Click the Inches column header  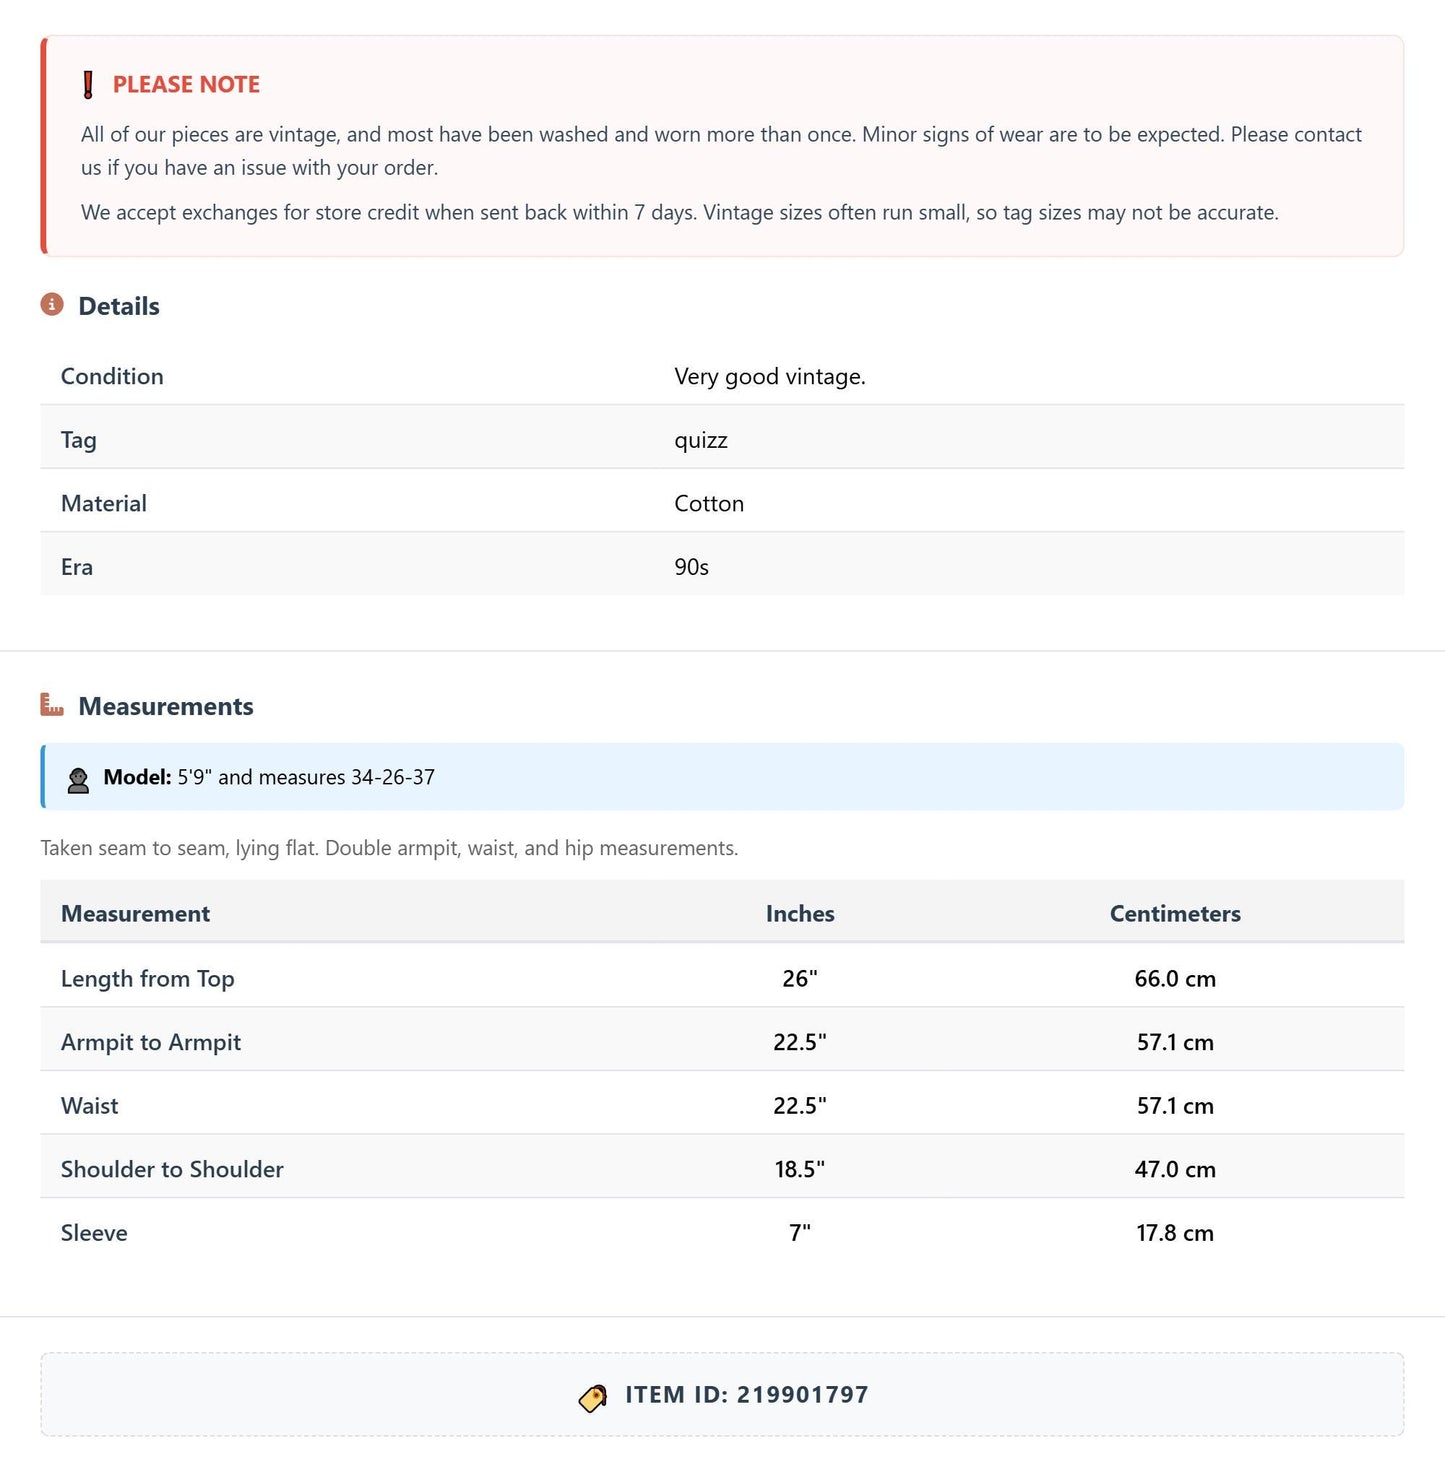(x=800, y=914)
